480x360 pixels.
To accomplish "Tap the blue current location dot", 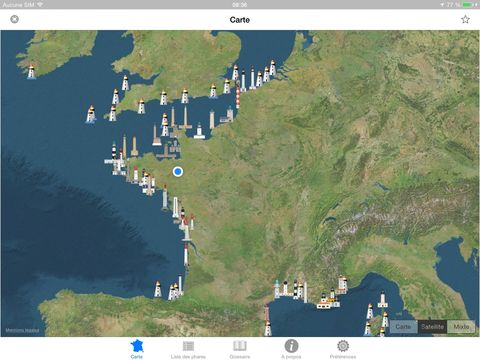I will click(178, 172).
